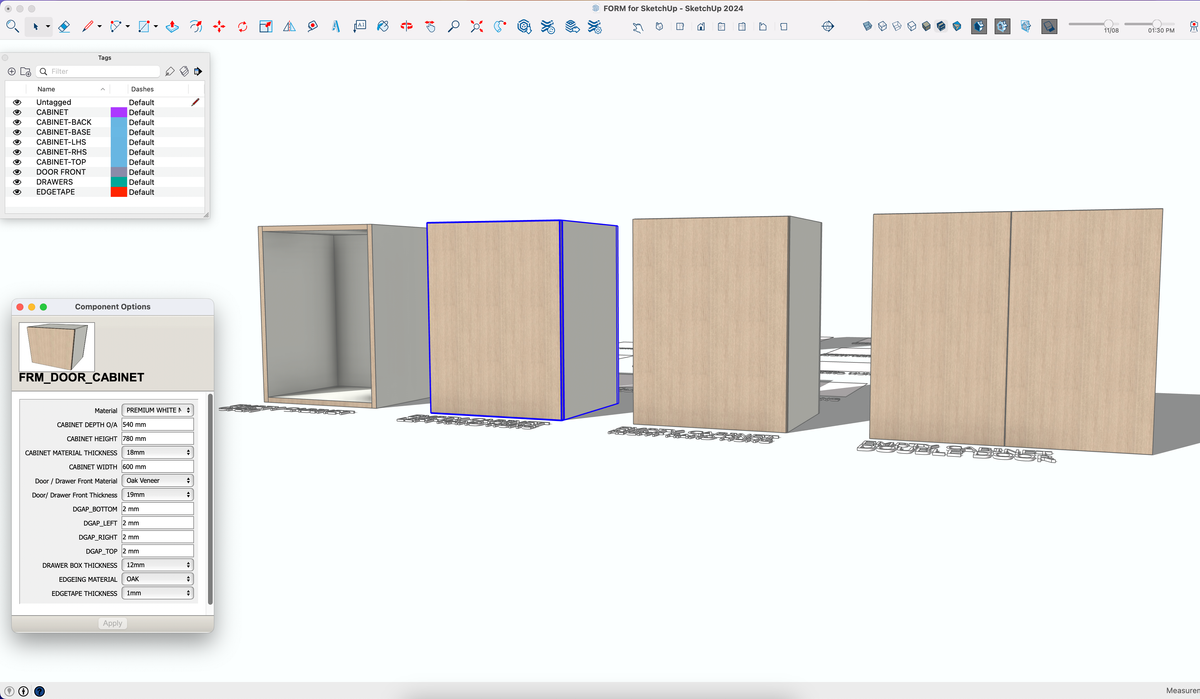Hide the CABINET tag with its eye toggle

point(17,112)
